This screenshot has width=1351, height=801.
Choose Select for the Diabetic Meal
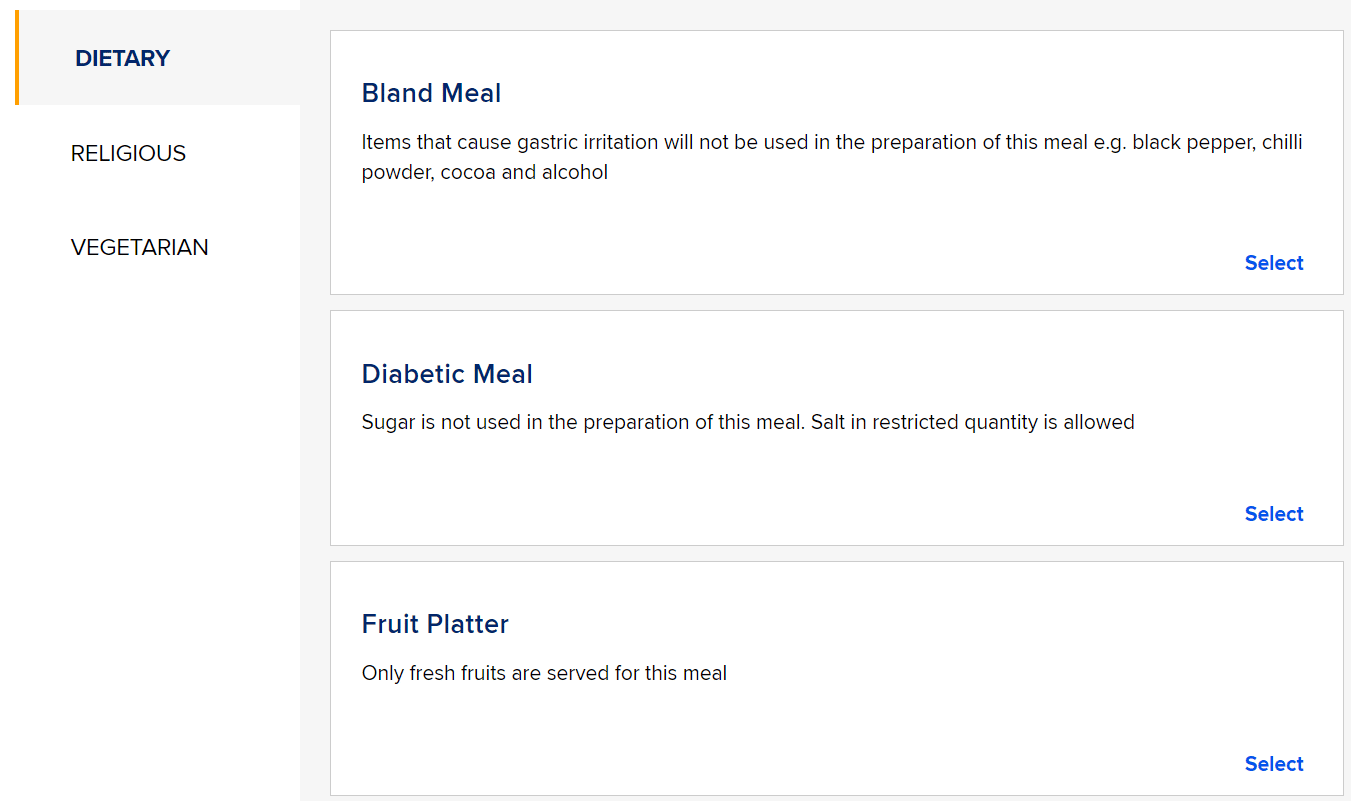(x=1273, y=514)
